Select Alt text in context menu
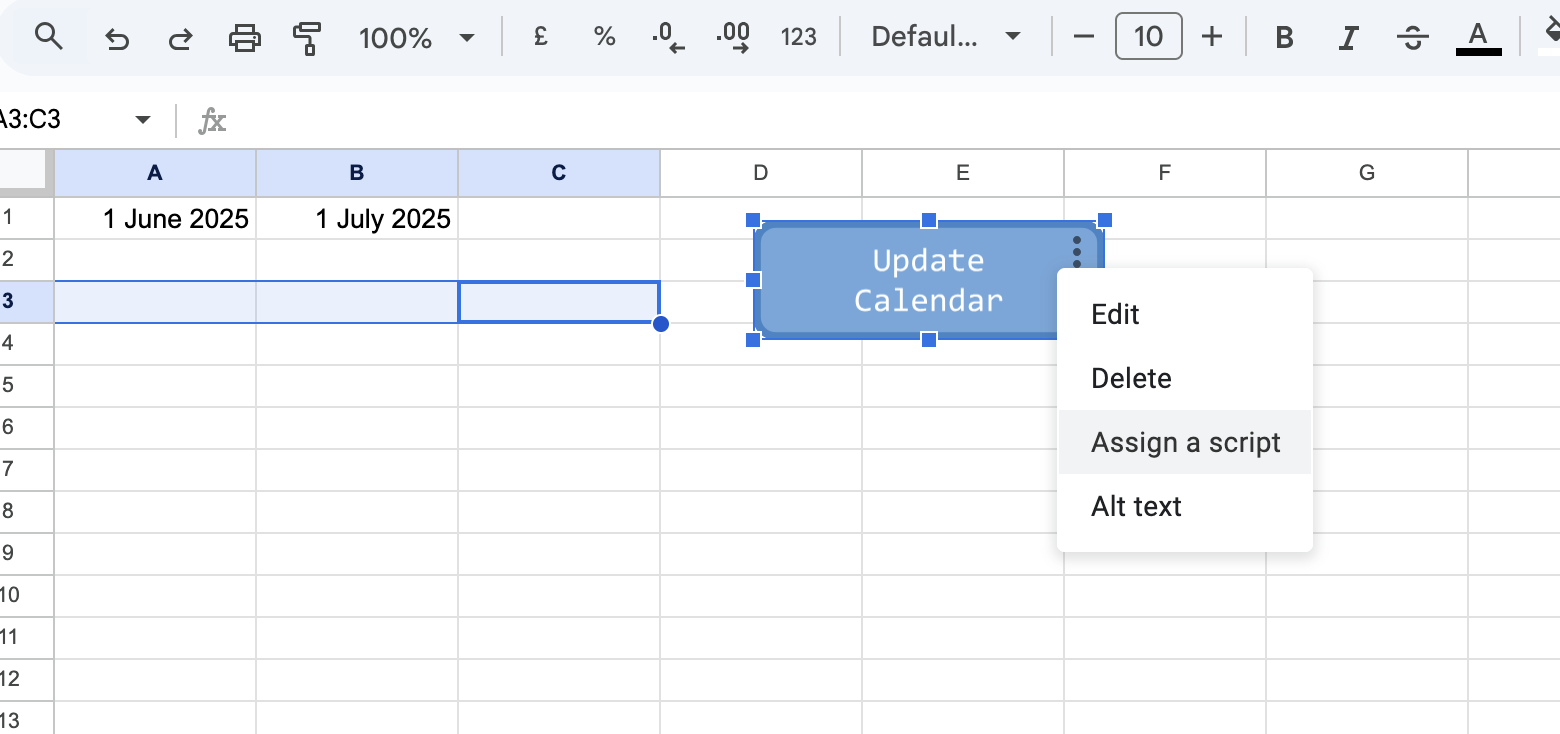 [x=1136, y=506]
